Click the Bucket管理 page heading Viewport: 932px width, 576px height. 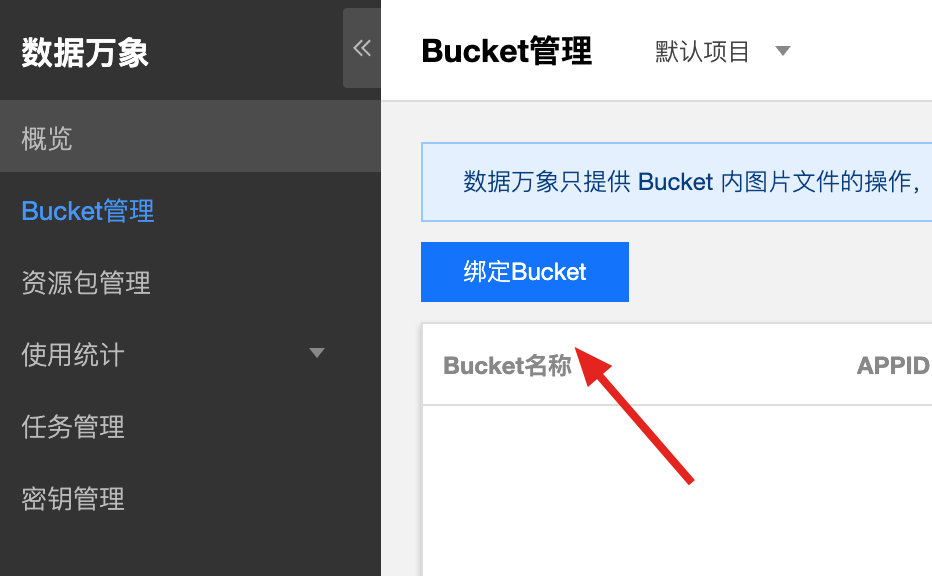click(506, 51)
